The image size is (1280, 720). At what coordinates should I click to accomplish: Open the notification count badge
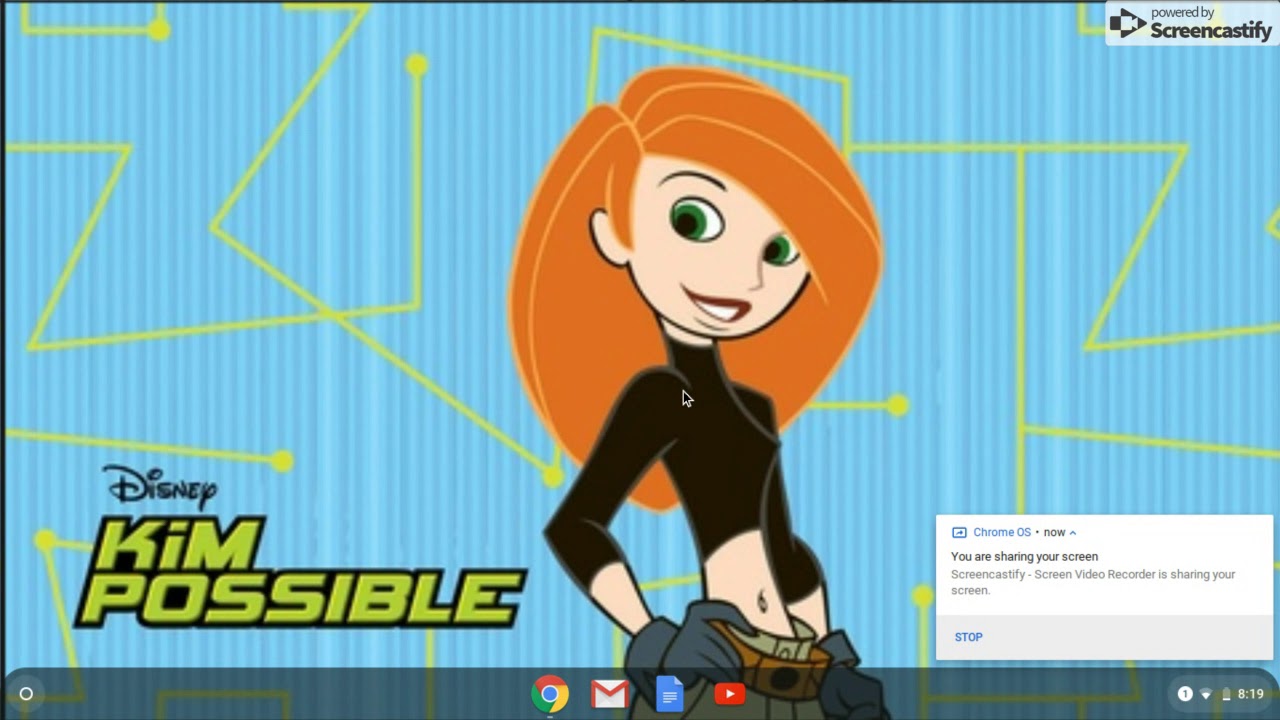(1185, 694)
